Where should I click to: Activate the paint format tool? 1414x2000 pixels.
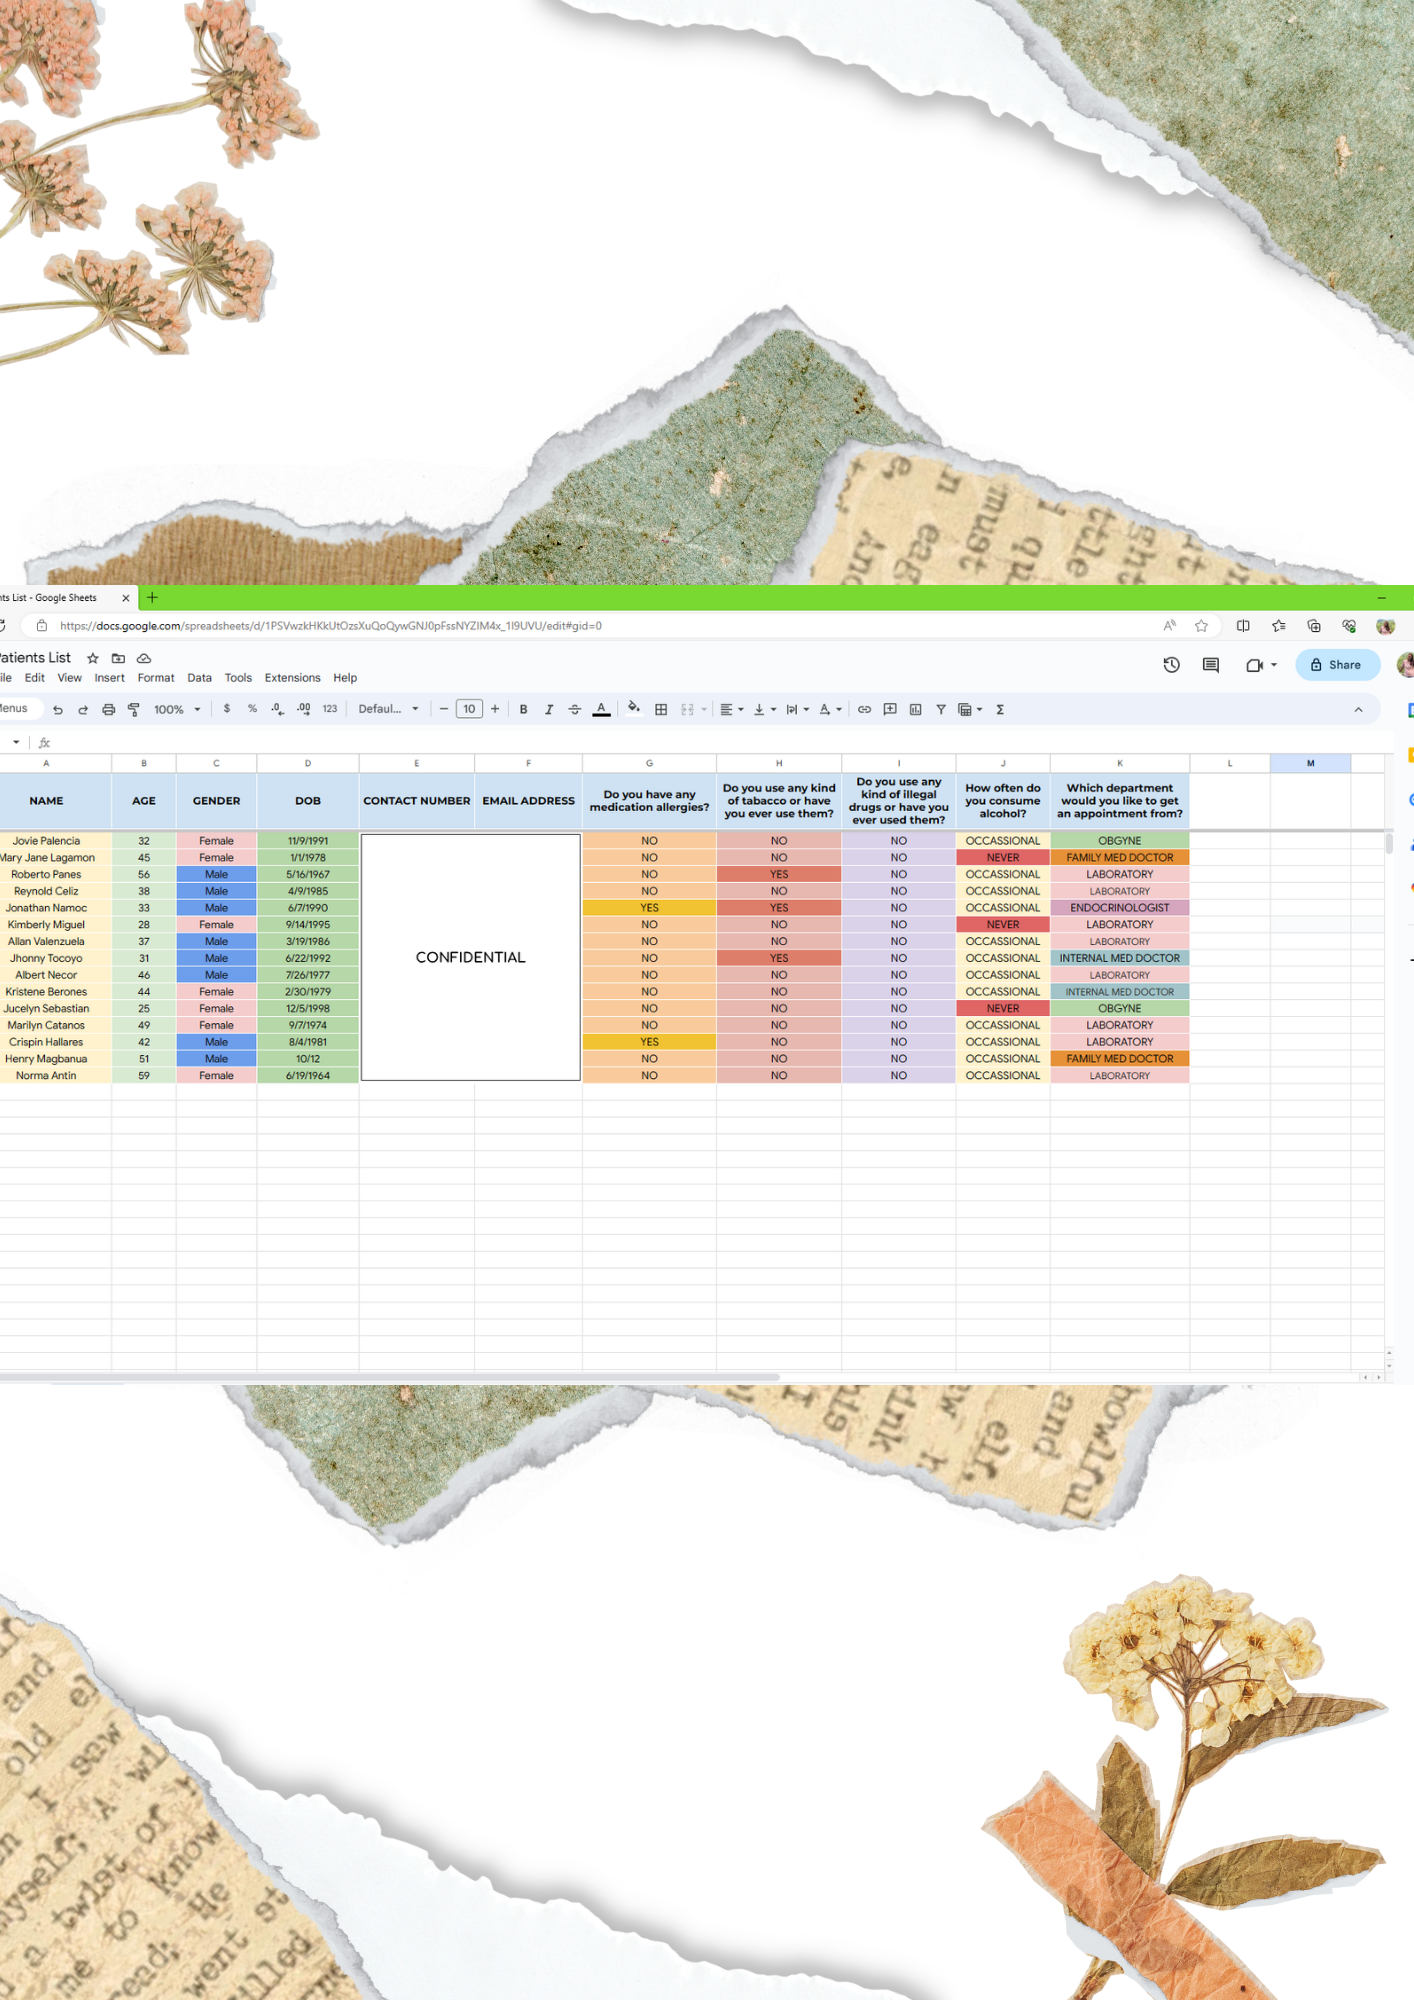tap(133, 710)
